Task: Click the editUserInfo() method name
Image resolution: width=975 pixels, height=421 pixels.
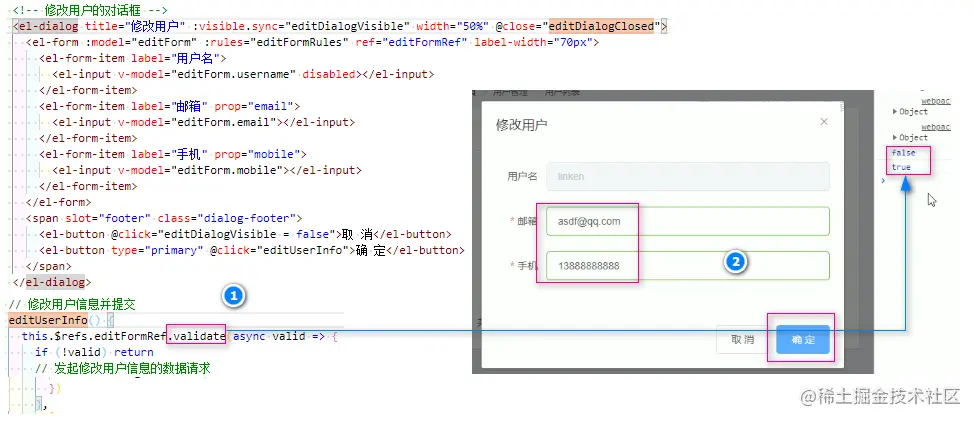Action: [x=47, y=320]
